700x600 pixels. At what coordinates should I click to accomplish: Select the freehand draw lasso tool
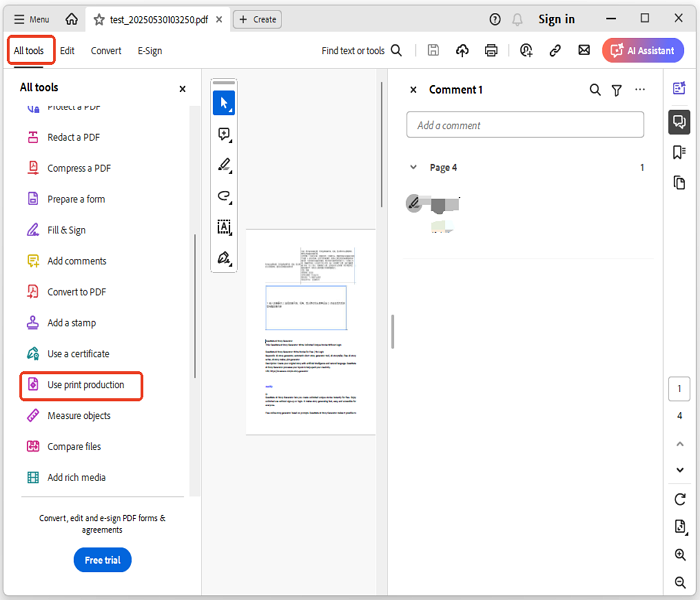click(x=224, y=196)
